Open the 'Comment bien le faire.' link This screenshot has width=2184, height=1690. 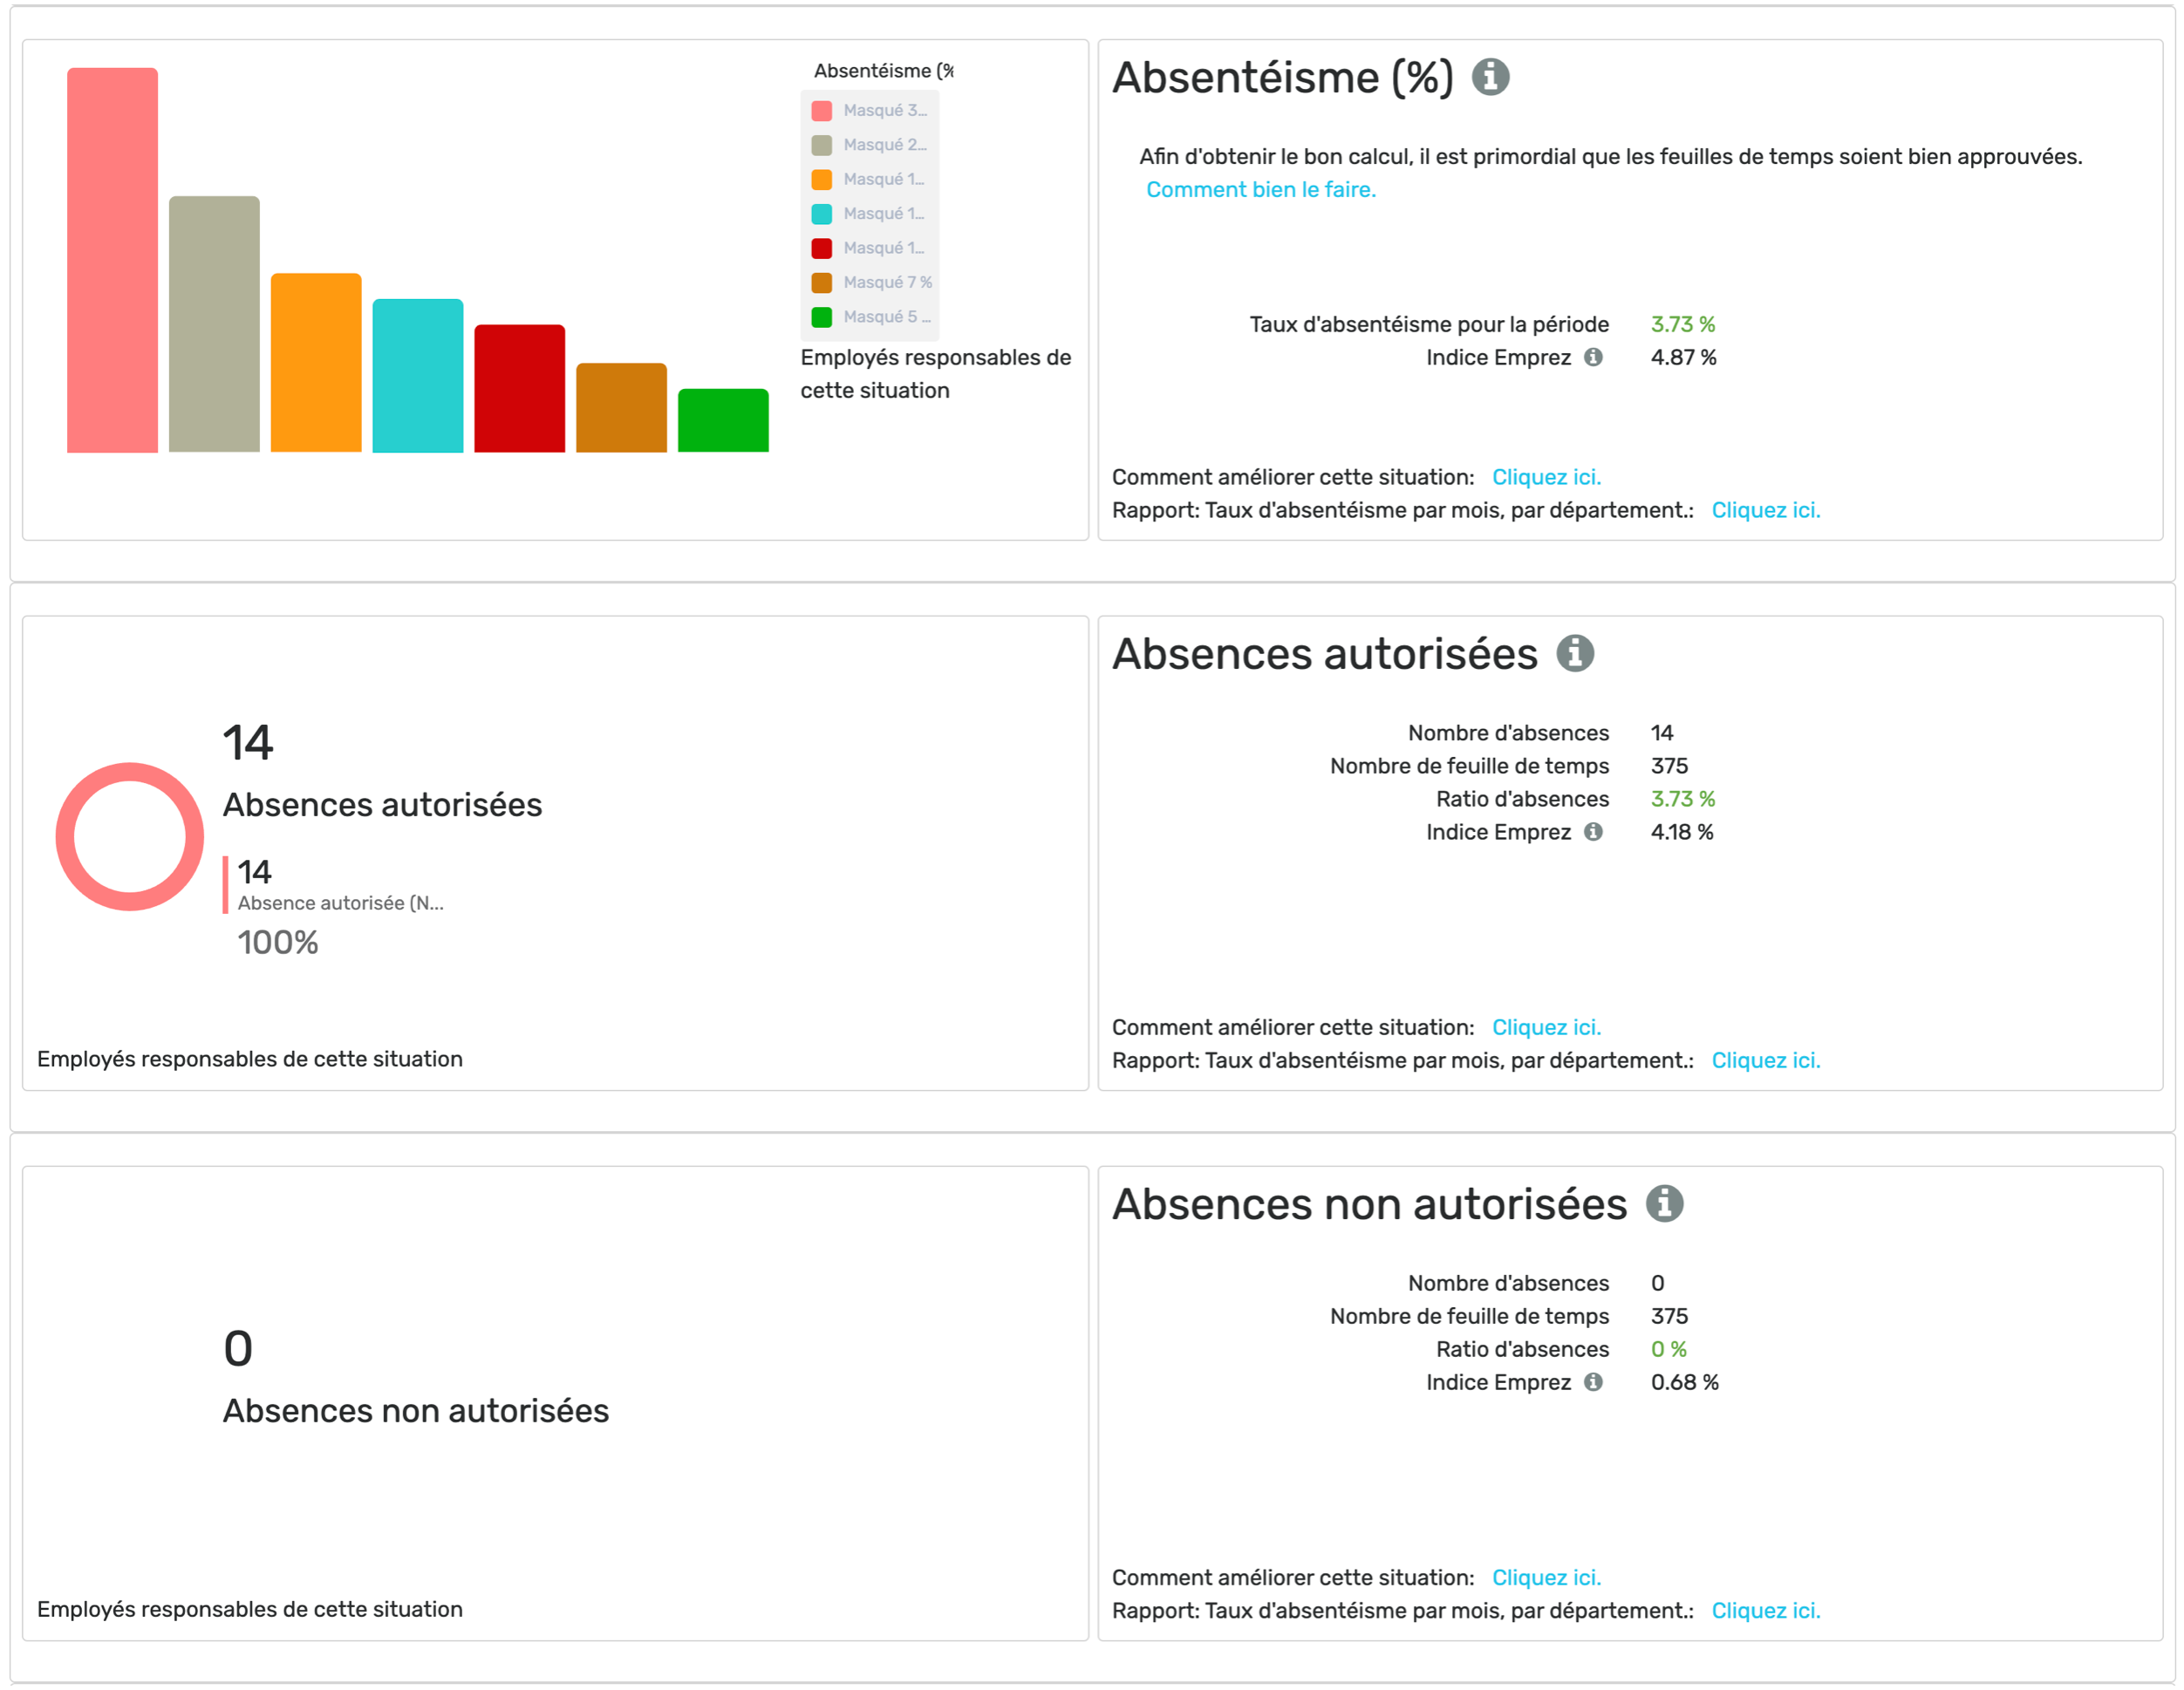coord(1260,190)
